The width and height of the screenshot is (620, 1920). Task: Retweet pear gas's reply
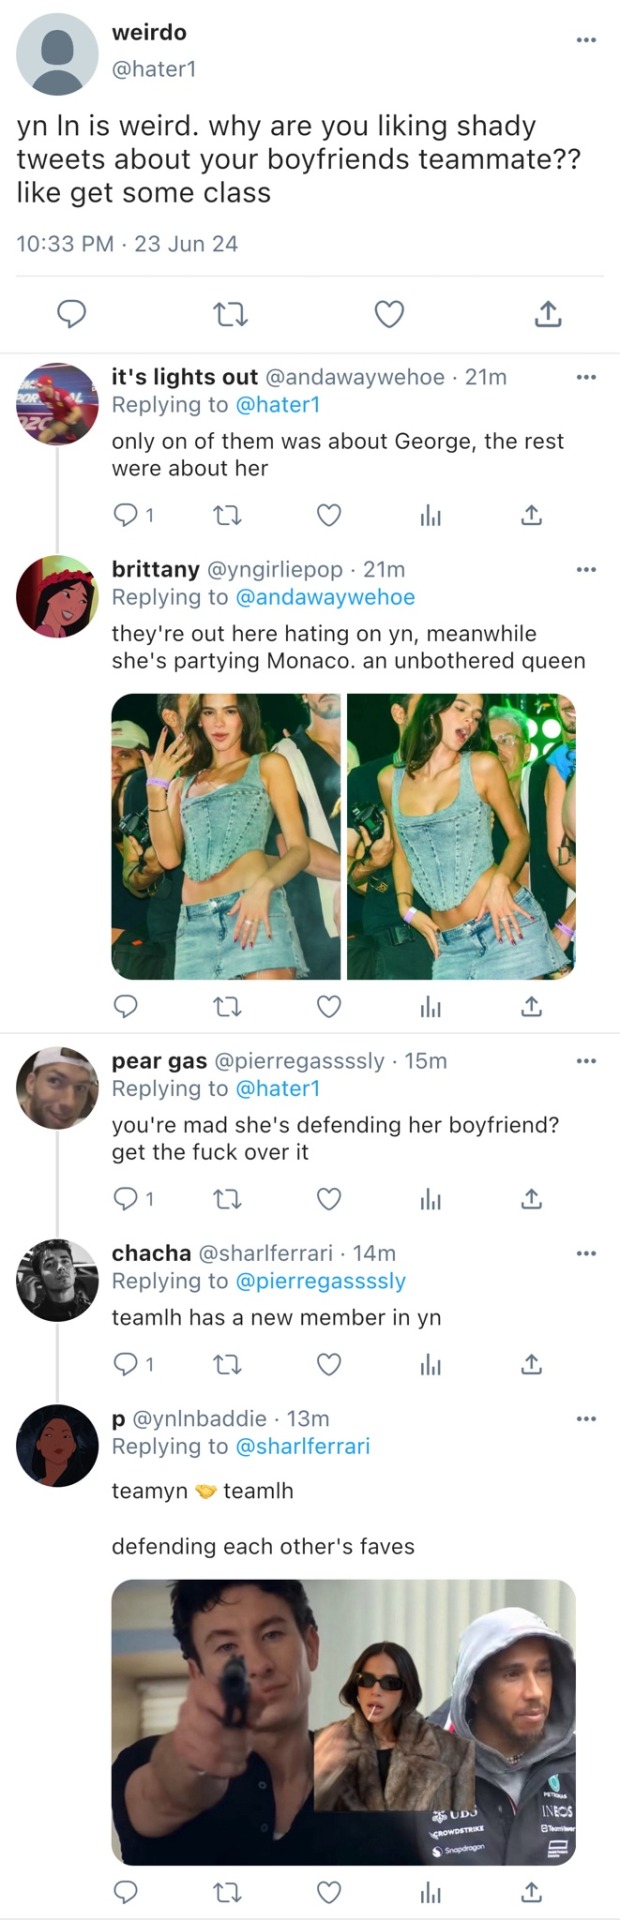228,1198
